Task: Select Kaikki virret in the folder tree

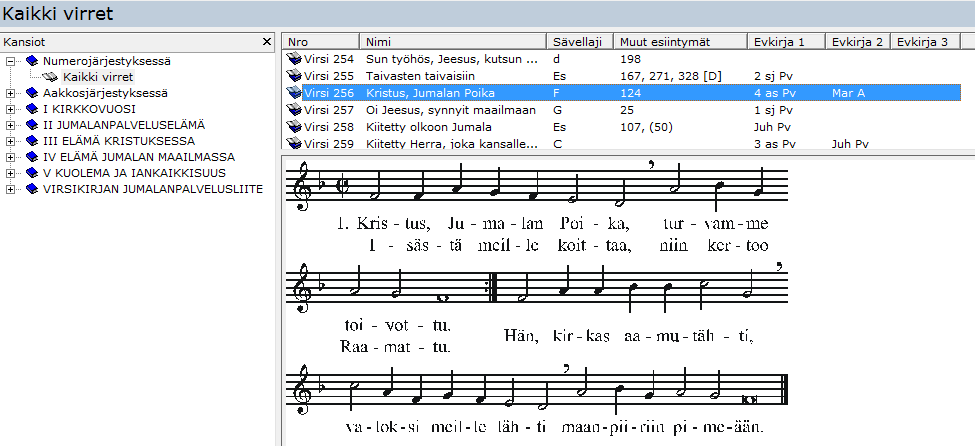Action: [98, 77]
